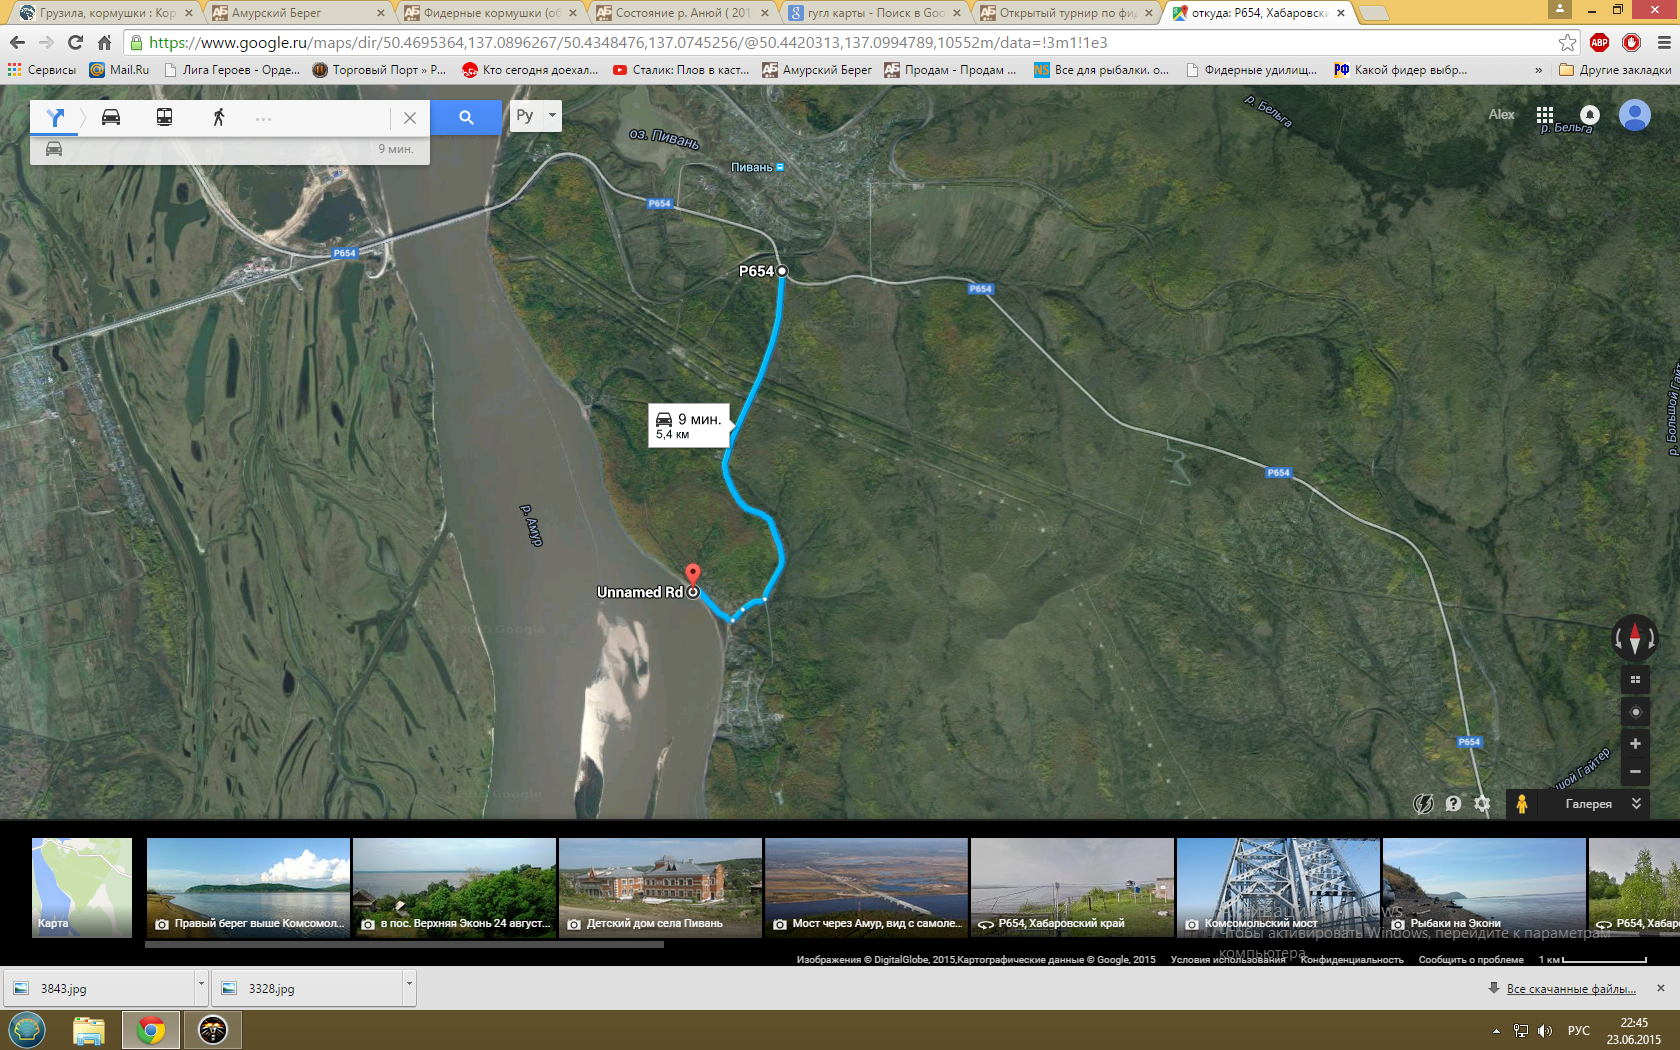Click Сообщить о проблеме link
Viewport: 1680px width, 1050px height.
point(1470,960)
